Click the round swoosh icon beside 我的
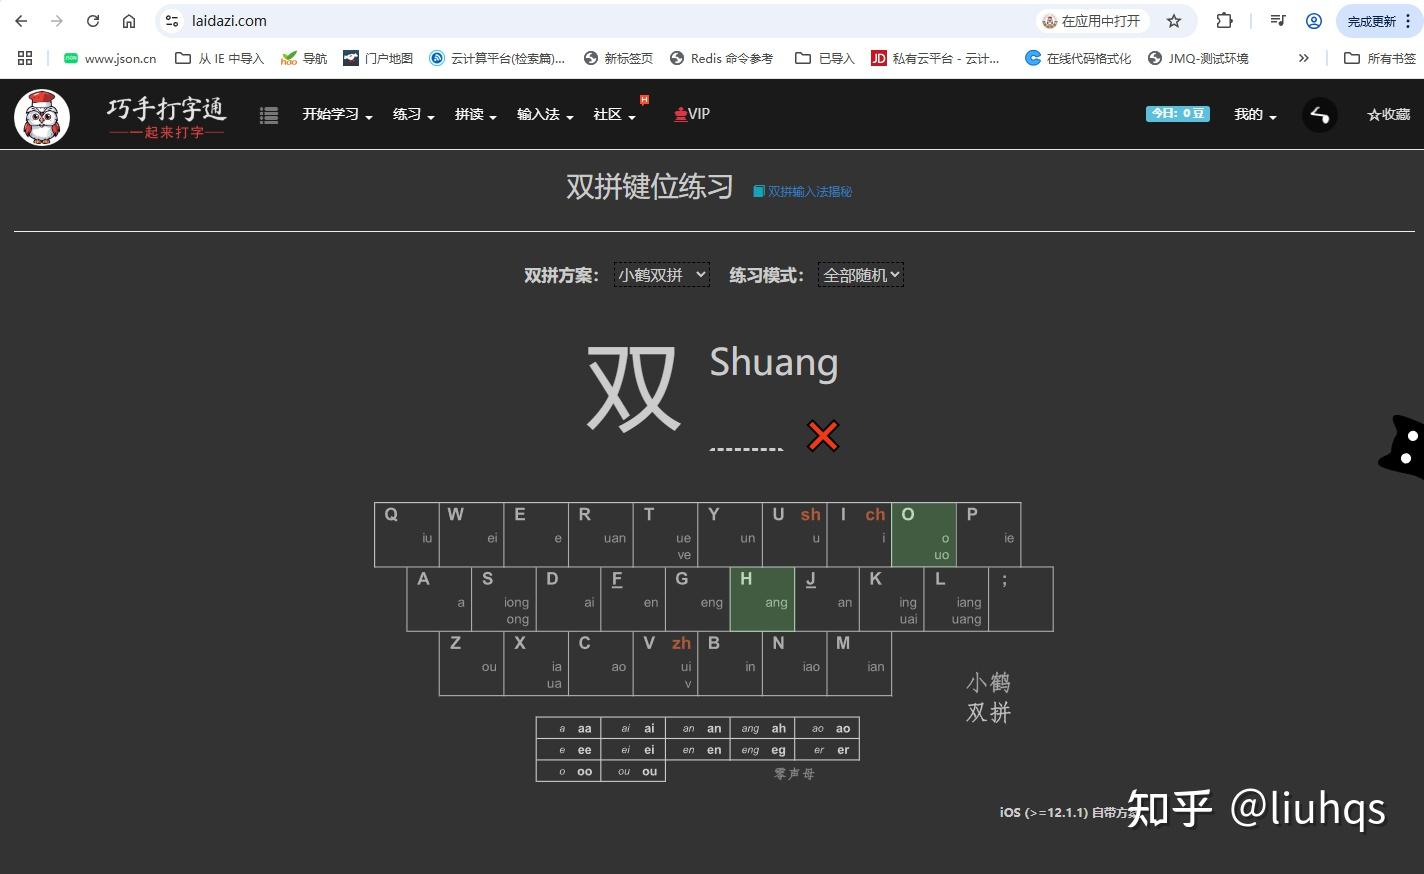 pyautogui.click(x=1320, y=115)
